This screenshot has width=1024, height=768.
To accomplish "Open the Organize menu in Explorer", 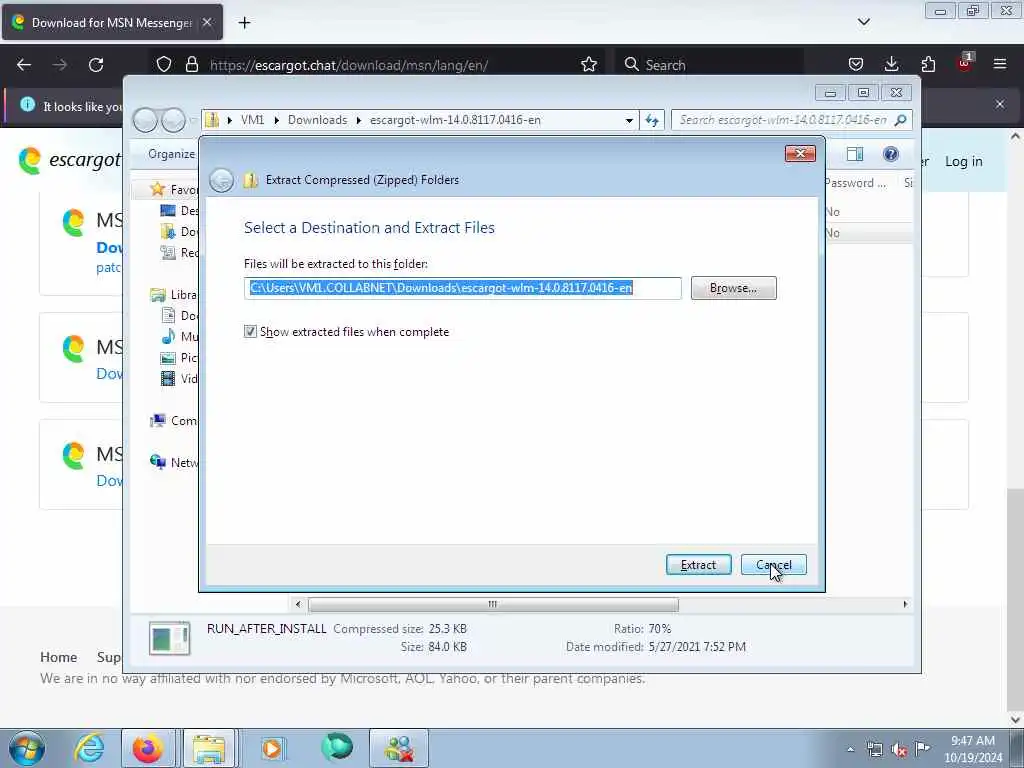I will [171, 154].
